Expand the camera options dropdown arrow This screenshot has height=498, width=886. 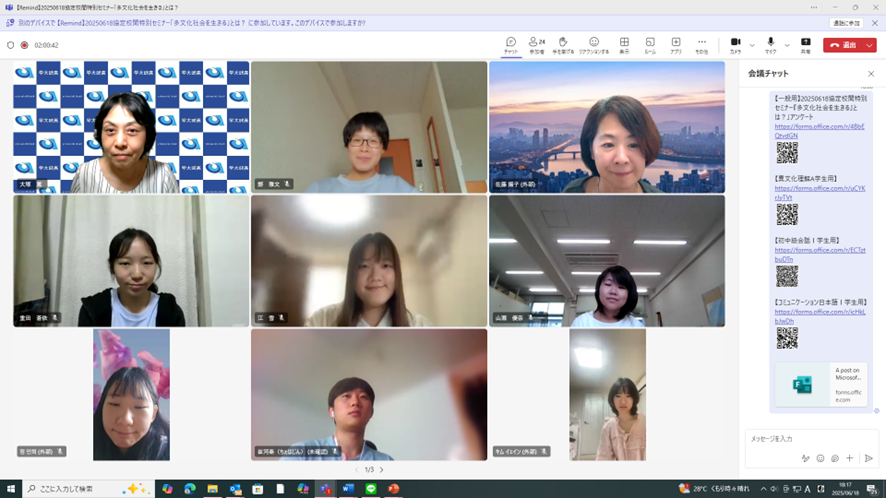pos(752,45)
